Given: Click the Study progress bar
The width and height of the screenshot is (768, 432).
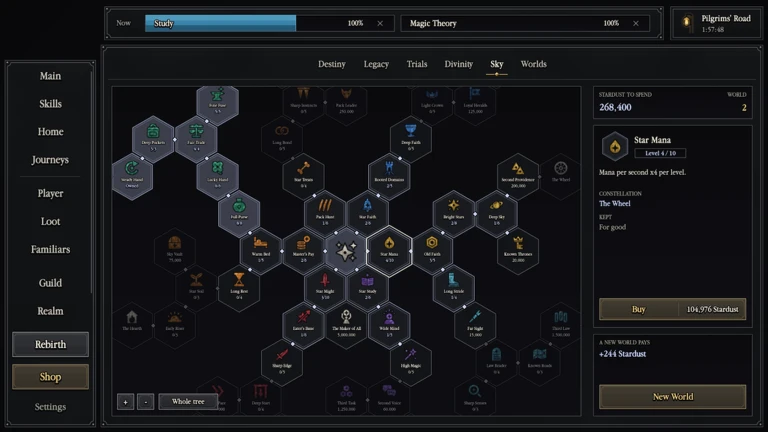Looking at the screenshot, I should (x=269, y=23).
